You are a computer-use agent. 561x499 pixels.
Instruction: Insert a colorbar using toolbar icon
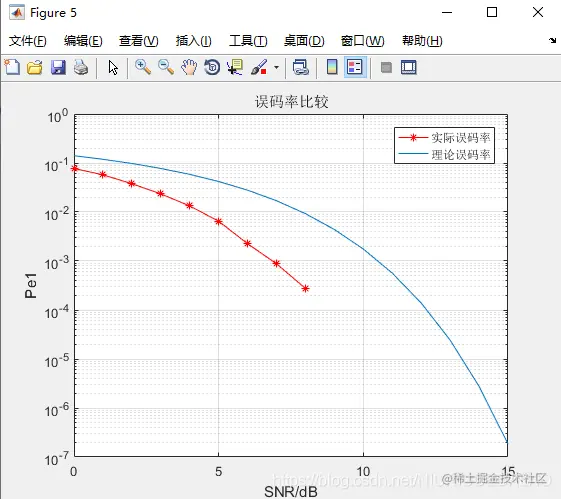coord(332,67)
